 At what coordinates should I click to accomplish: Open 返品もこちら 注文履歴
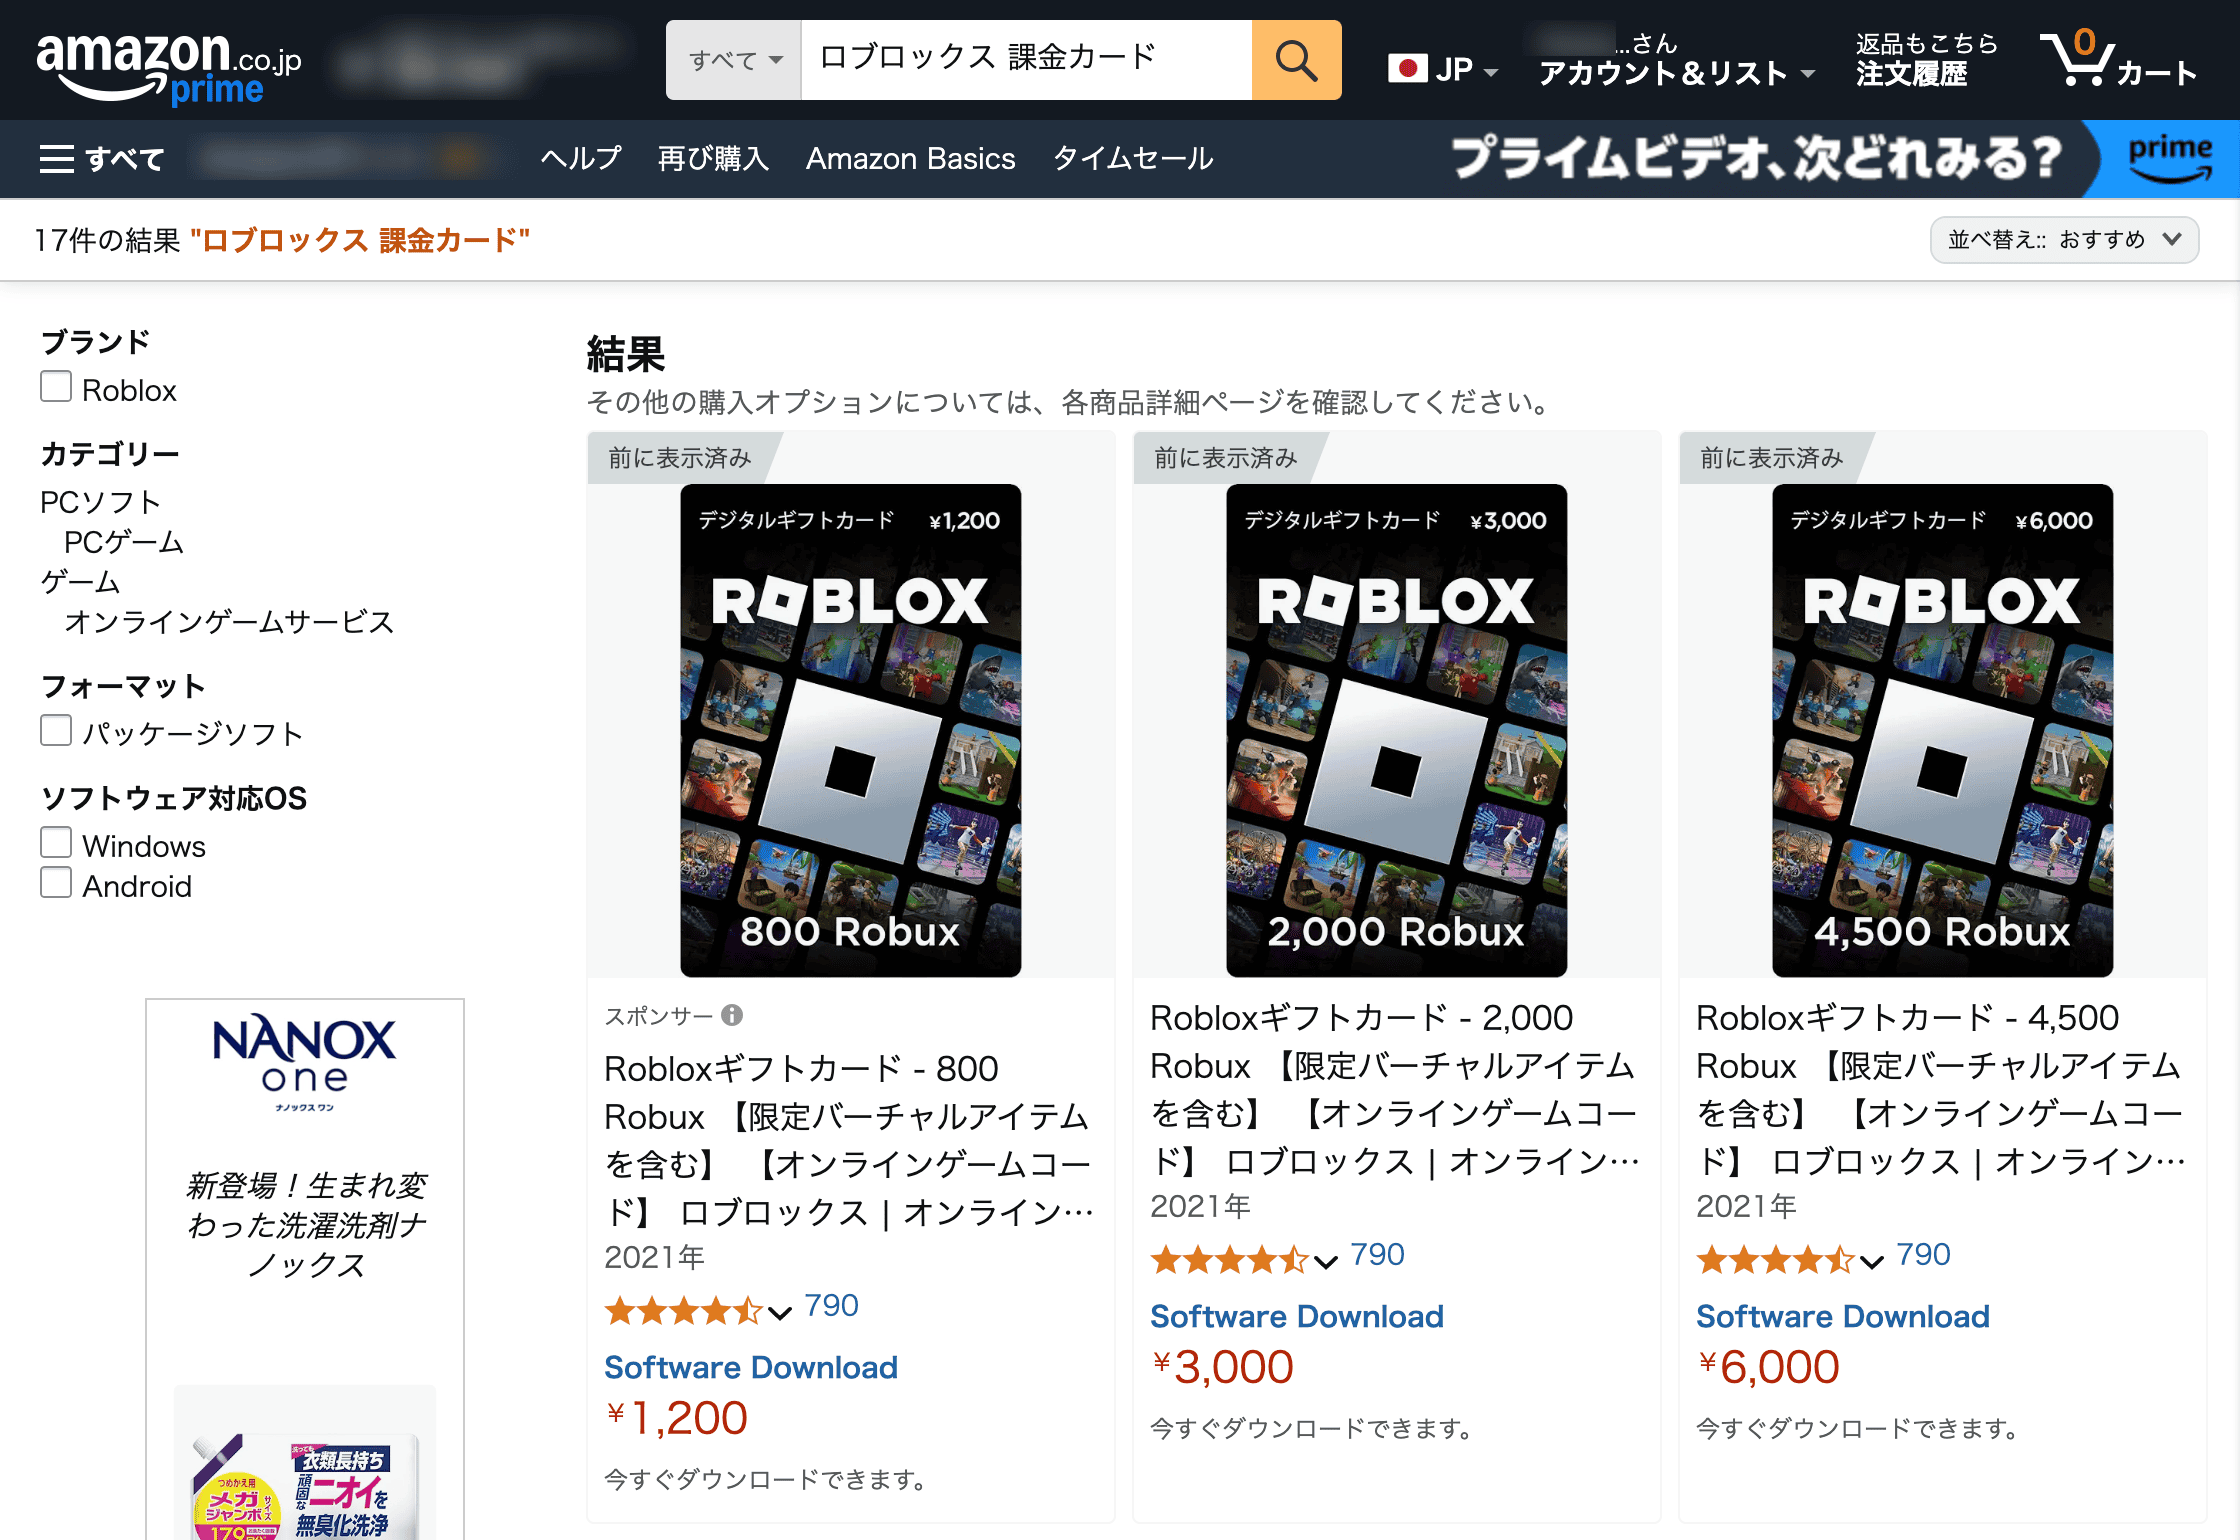[1926, 60]
